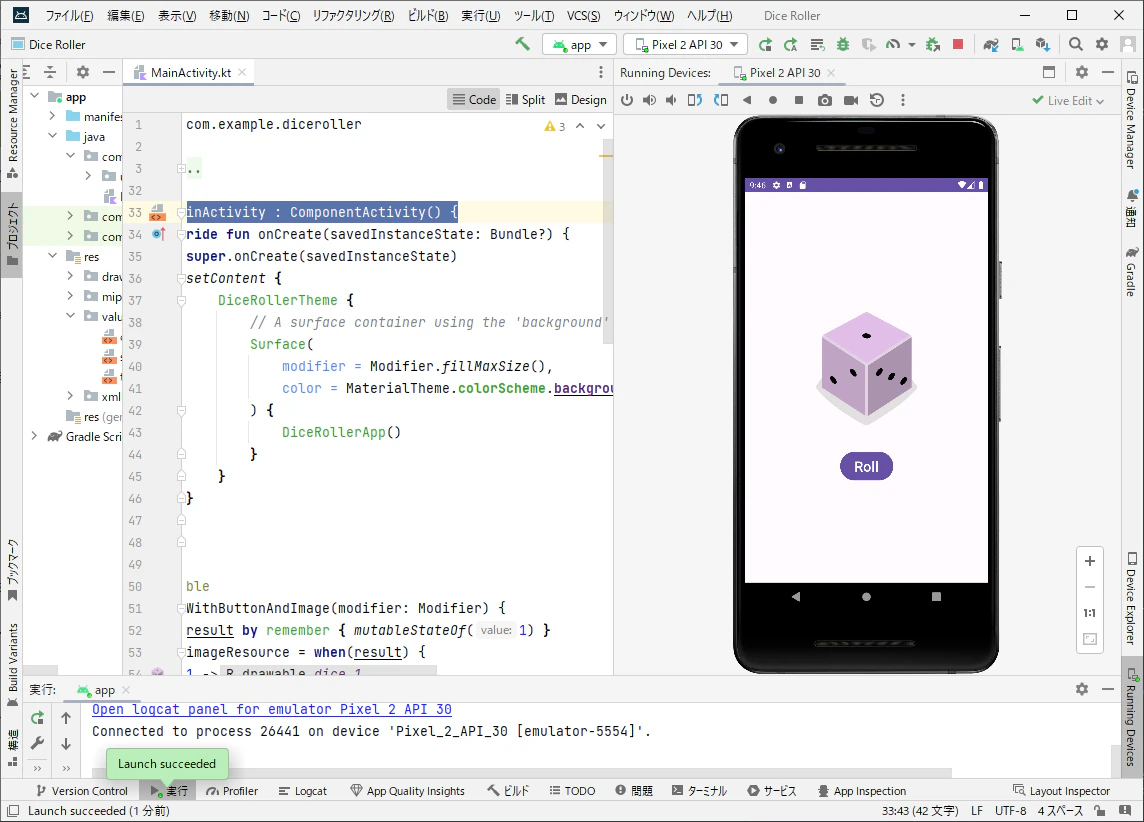Open the app run configuration dropdown
Image resolution: width=1144 pixels, height=822 pixels.
click(x=579, y=44)
